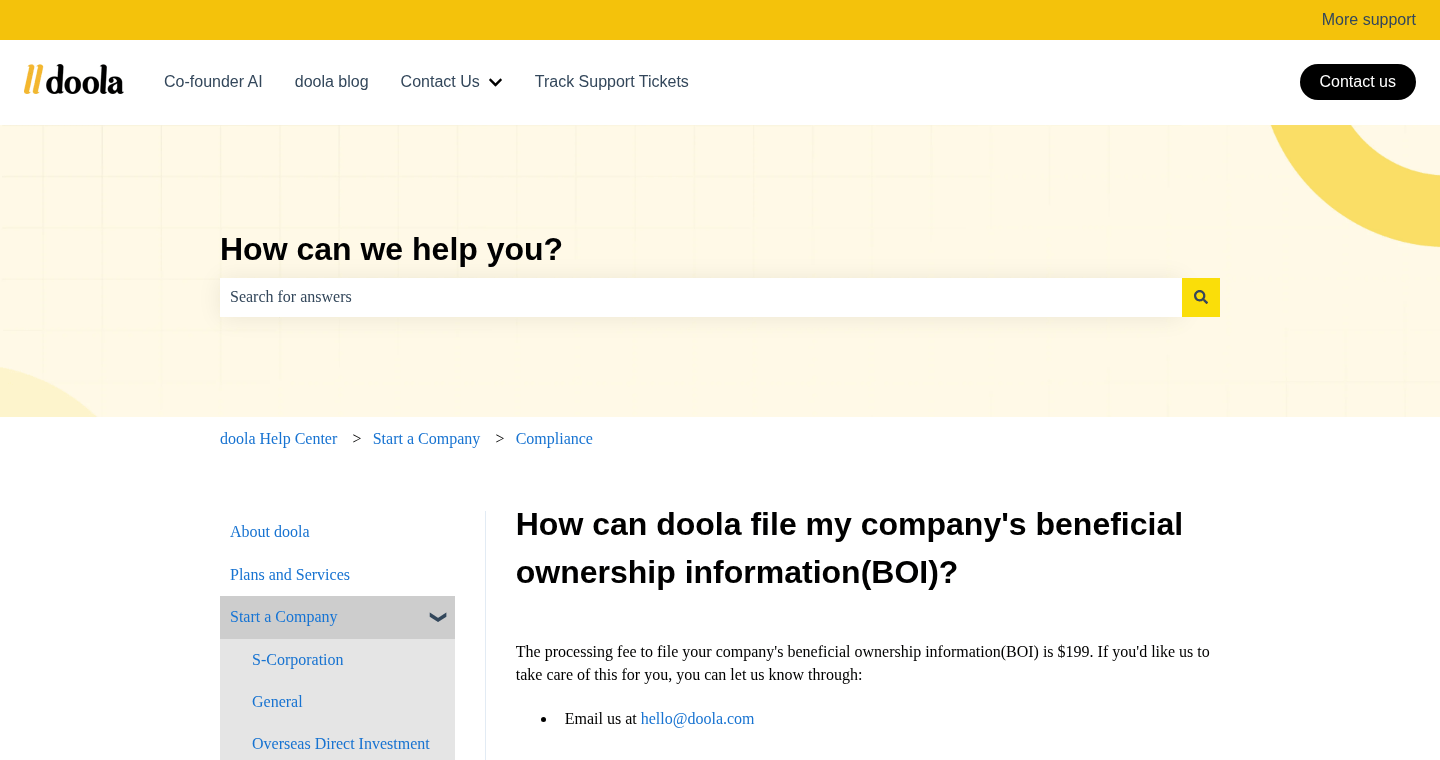Focus the Search for answers field
This screenshot has height=760, width=1440.
click(701, 297)
